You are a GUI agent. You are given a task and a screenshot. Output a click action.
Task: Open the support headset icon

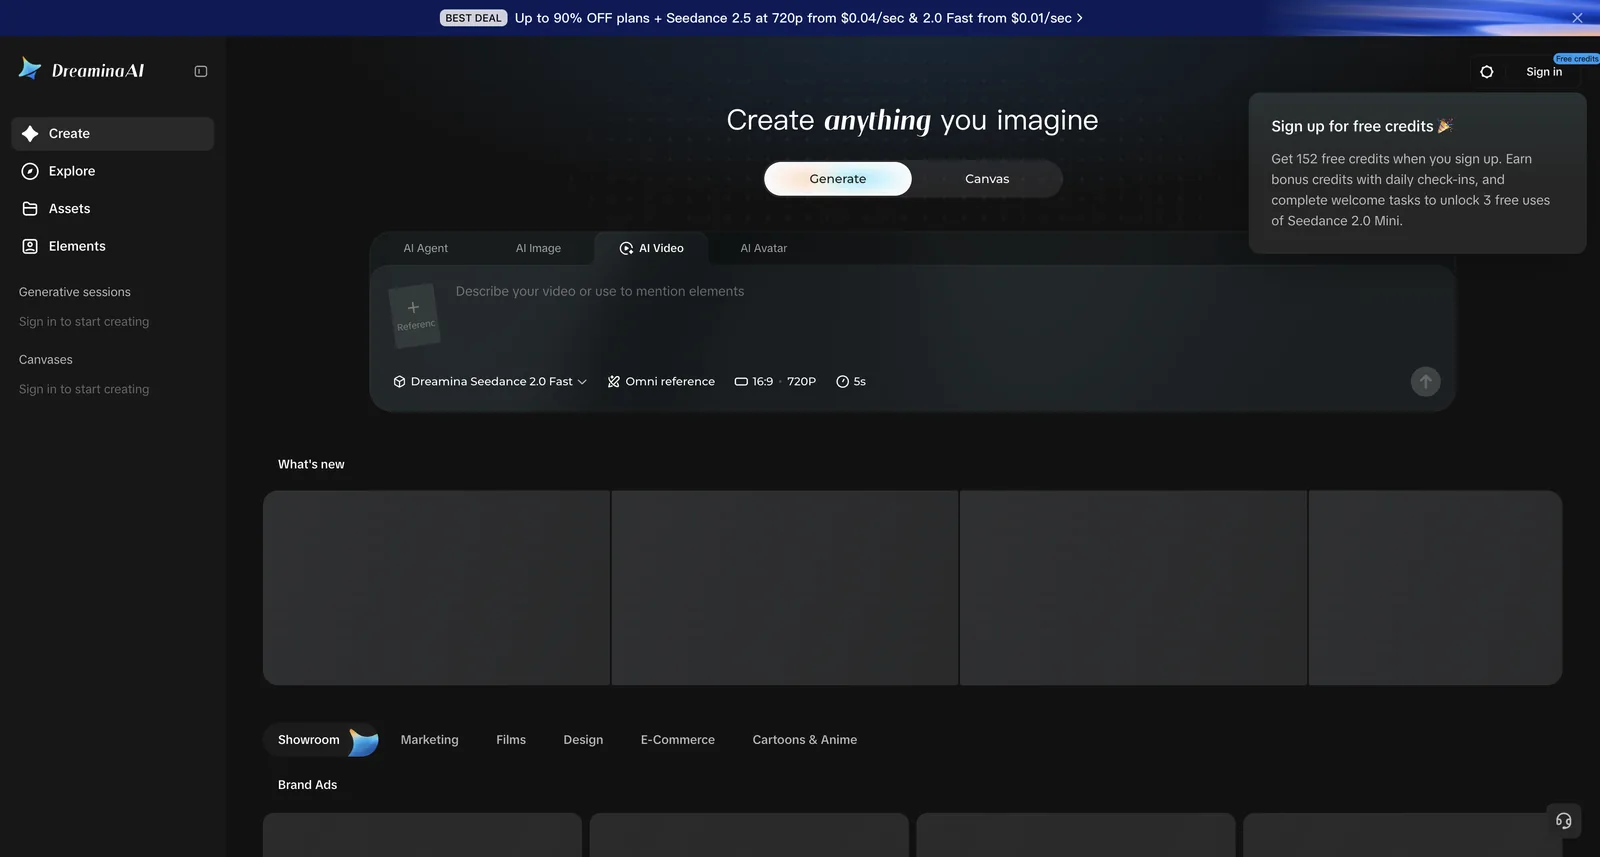tap(1564, 821)
